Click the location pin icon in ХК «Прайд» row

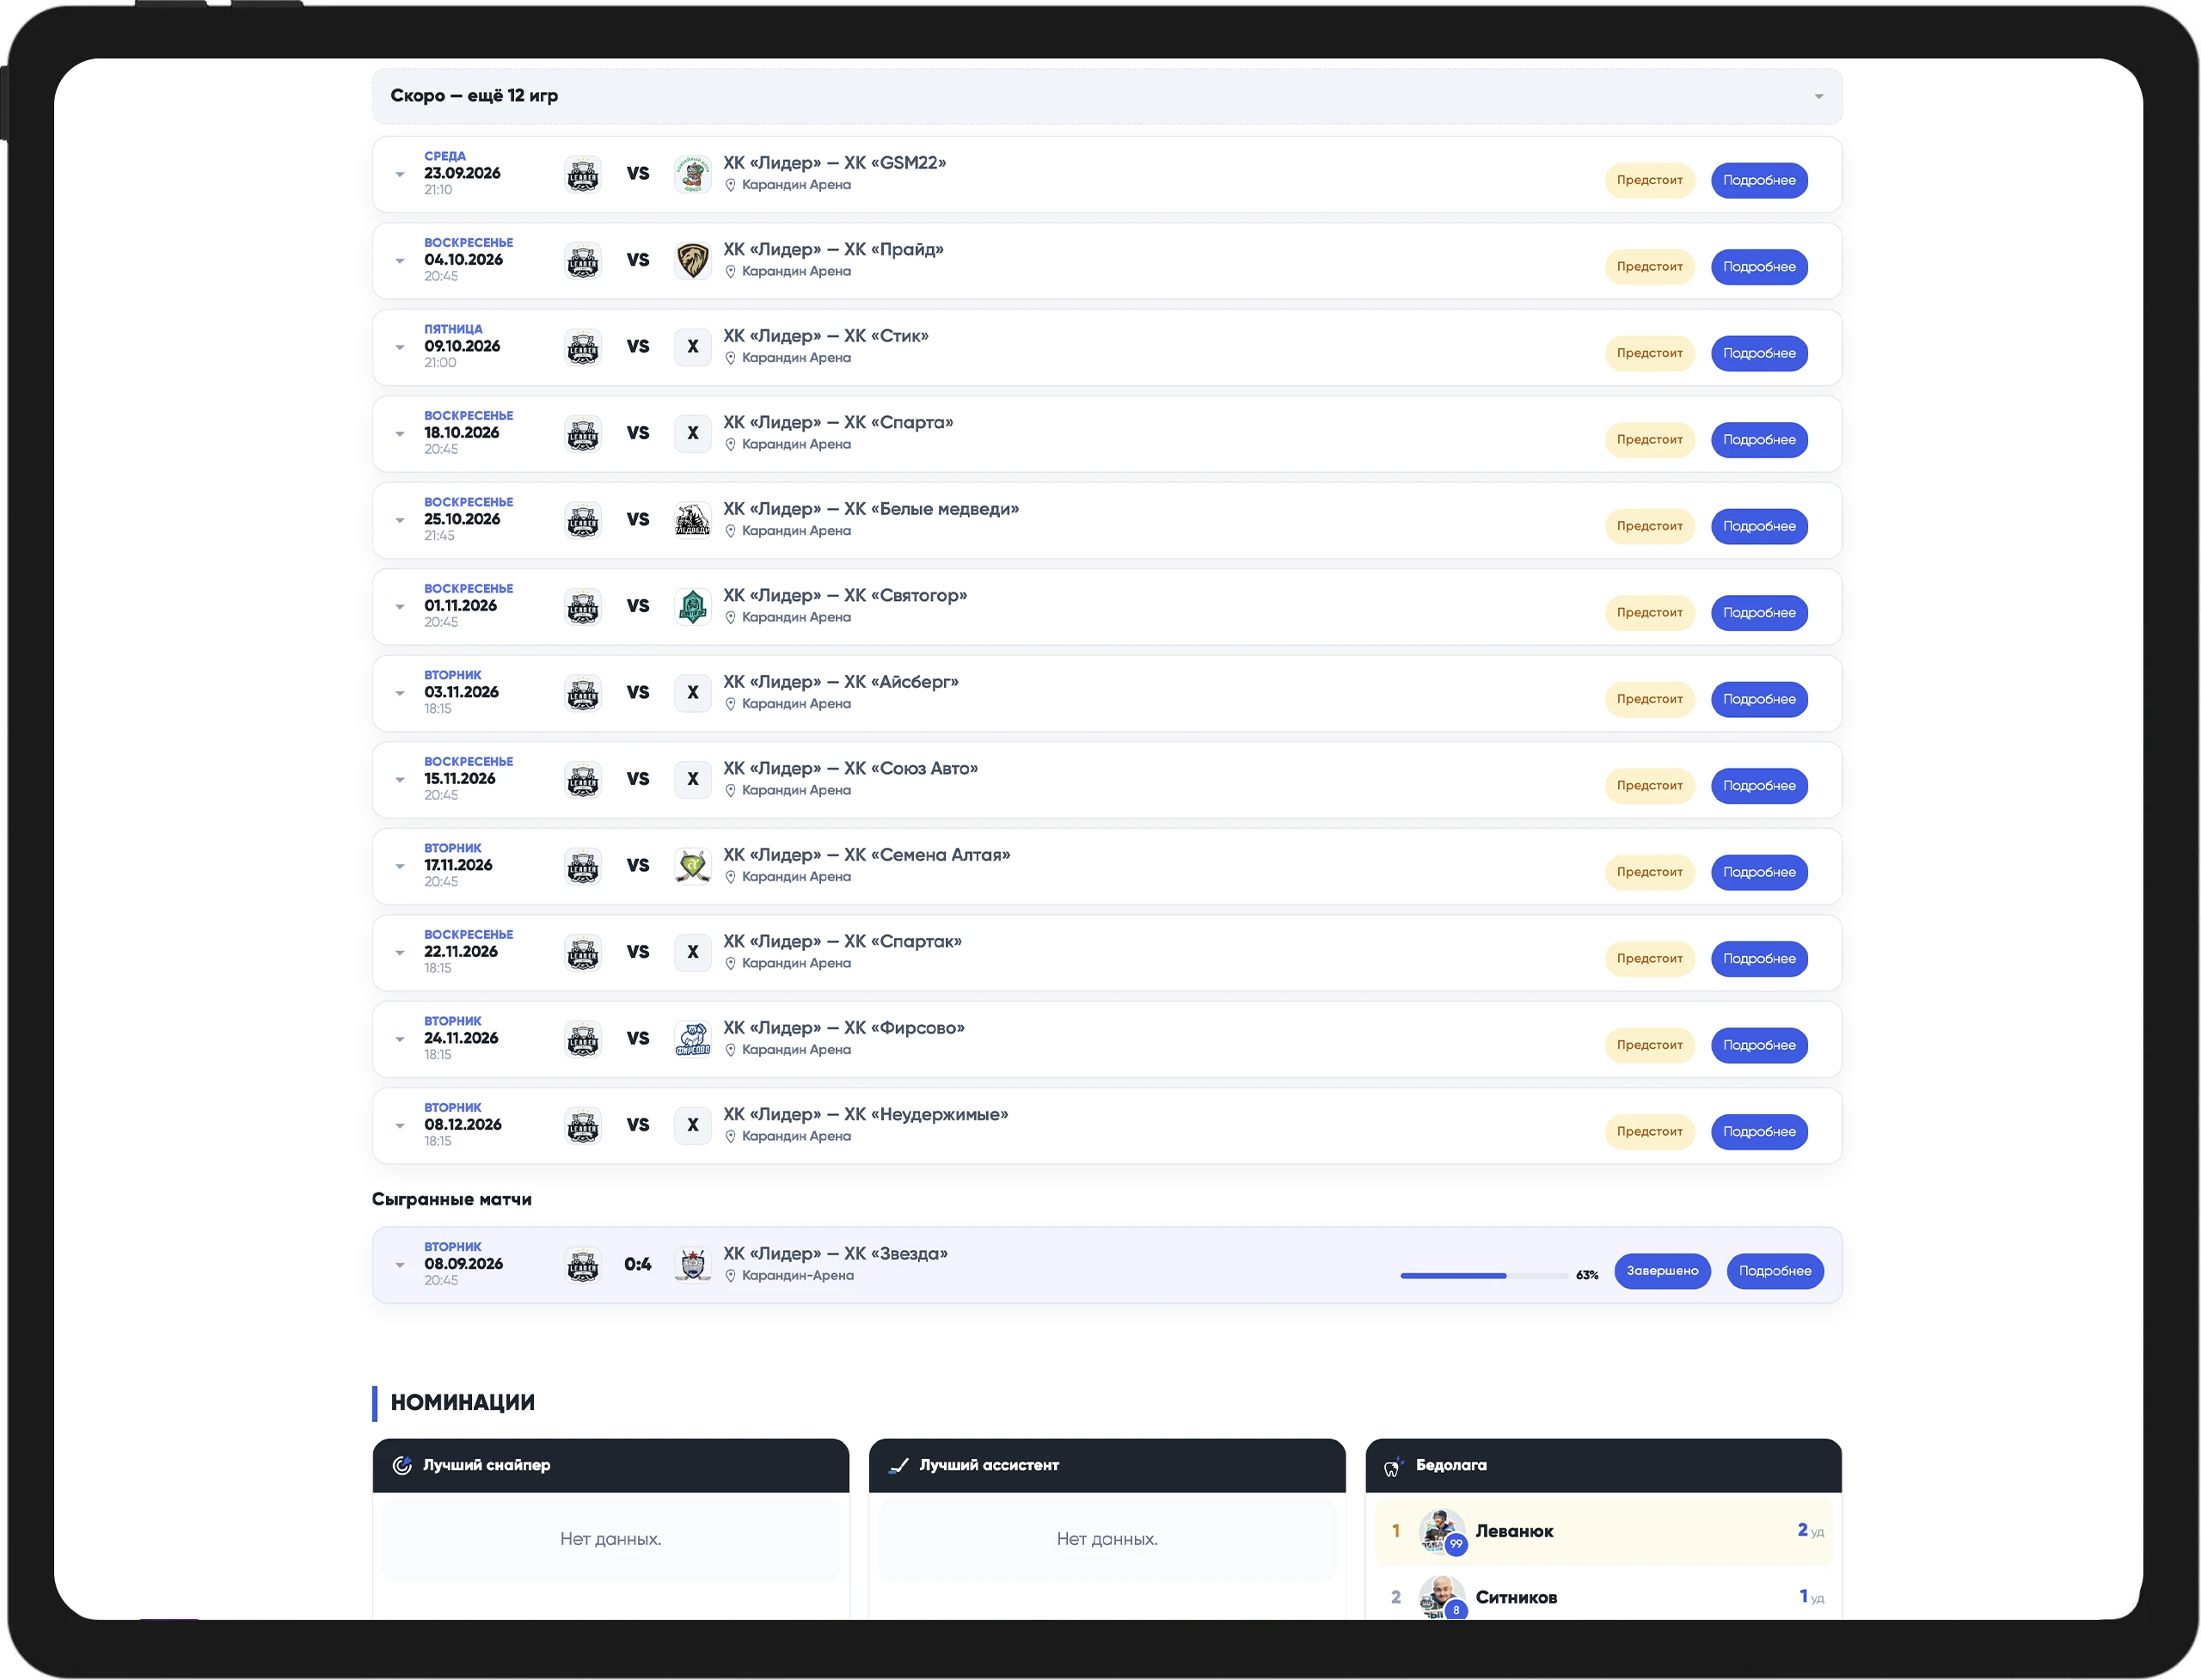click(x=730, y=272)
